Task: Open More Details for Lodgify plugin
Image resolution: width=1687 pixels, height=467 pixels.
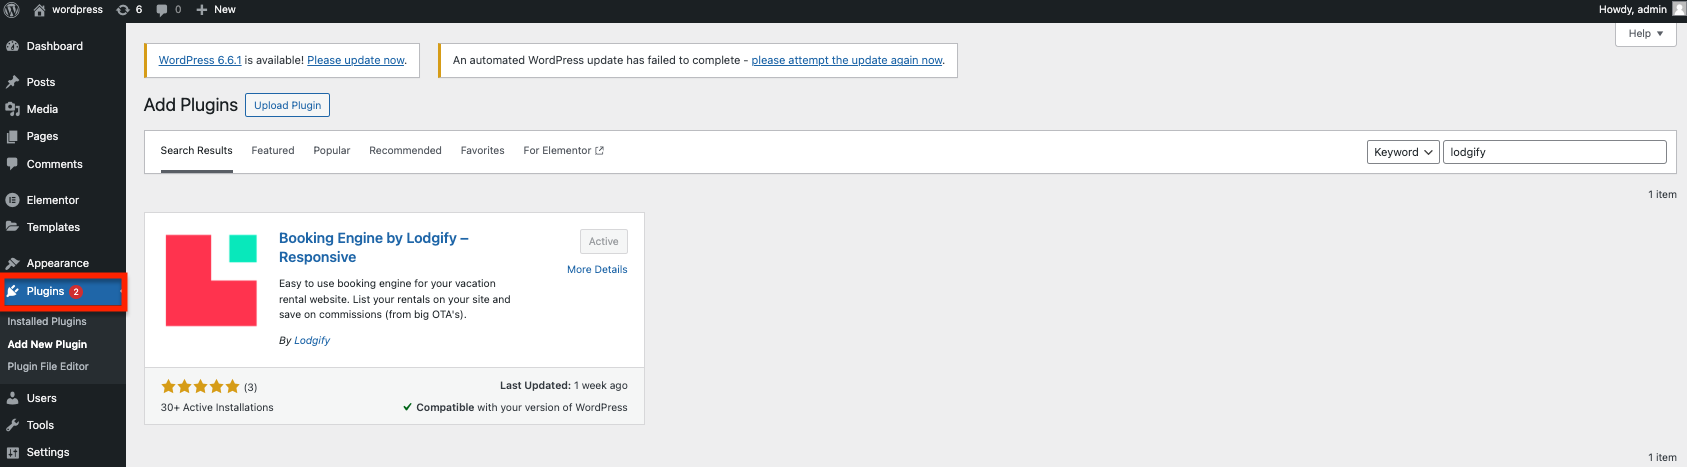Action: point(597,270)
